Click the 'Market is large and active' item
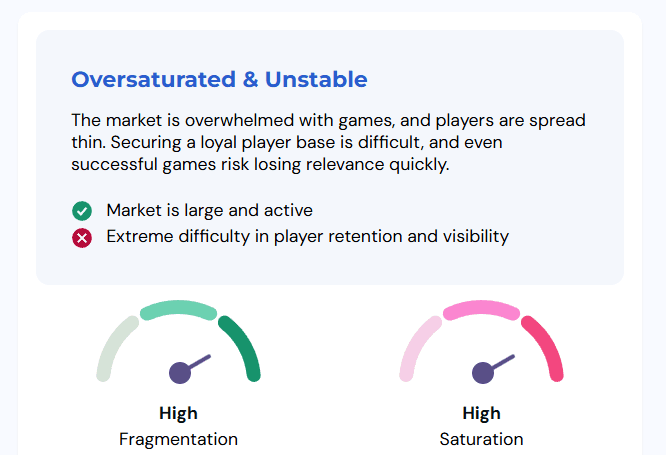The height and width of the screenshot is (455, 666). (209, 210)
